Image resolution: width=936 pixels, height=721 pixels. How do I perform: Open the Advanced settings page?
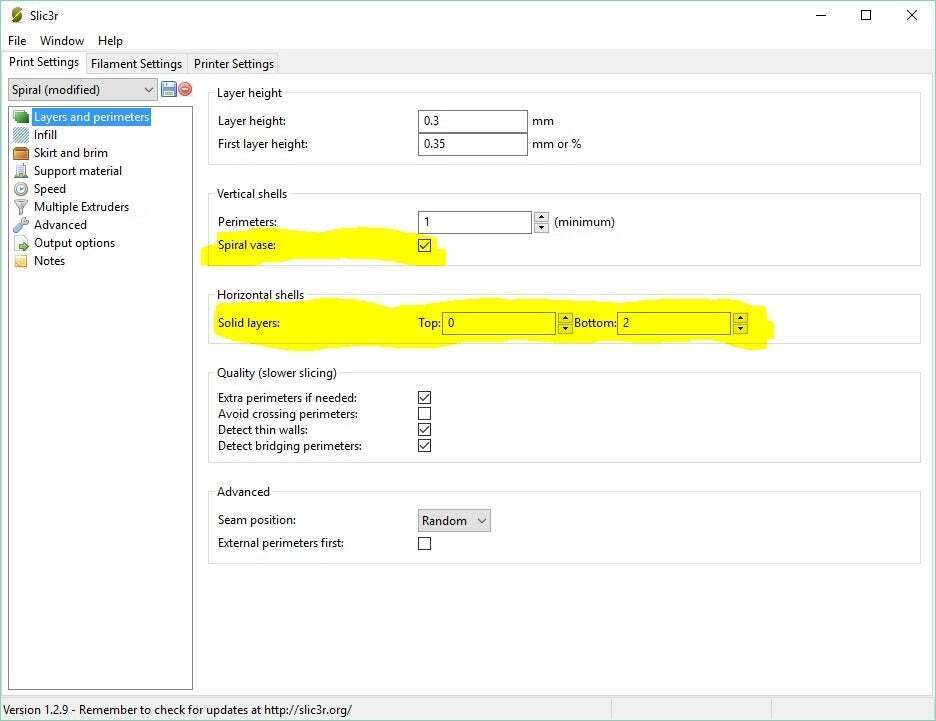(60, 225)
